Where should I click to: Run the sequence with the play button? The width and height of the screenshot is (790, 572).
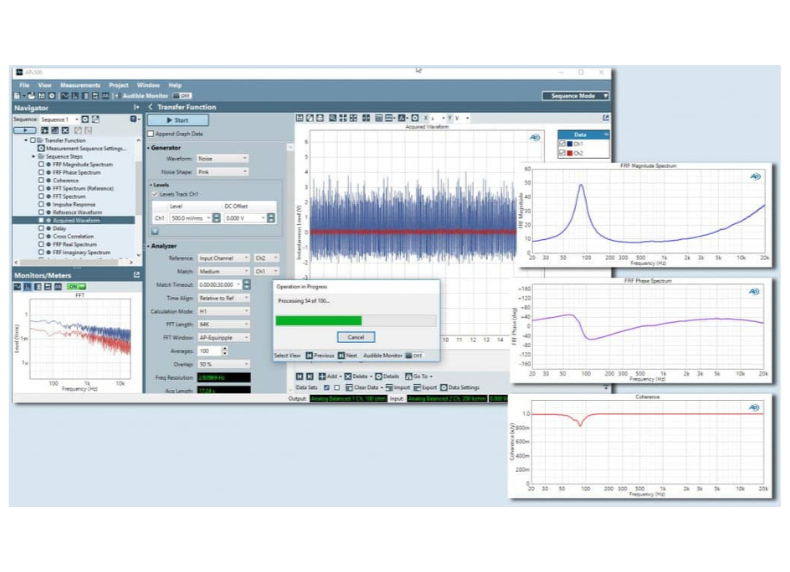click(x=25, y=130)
